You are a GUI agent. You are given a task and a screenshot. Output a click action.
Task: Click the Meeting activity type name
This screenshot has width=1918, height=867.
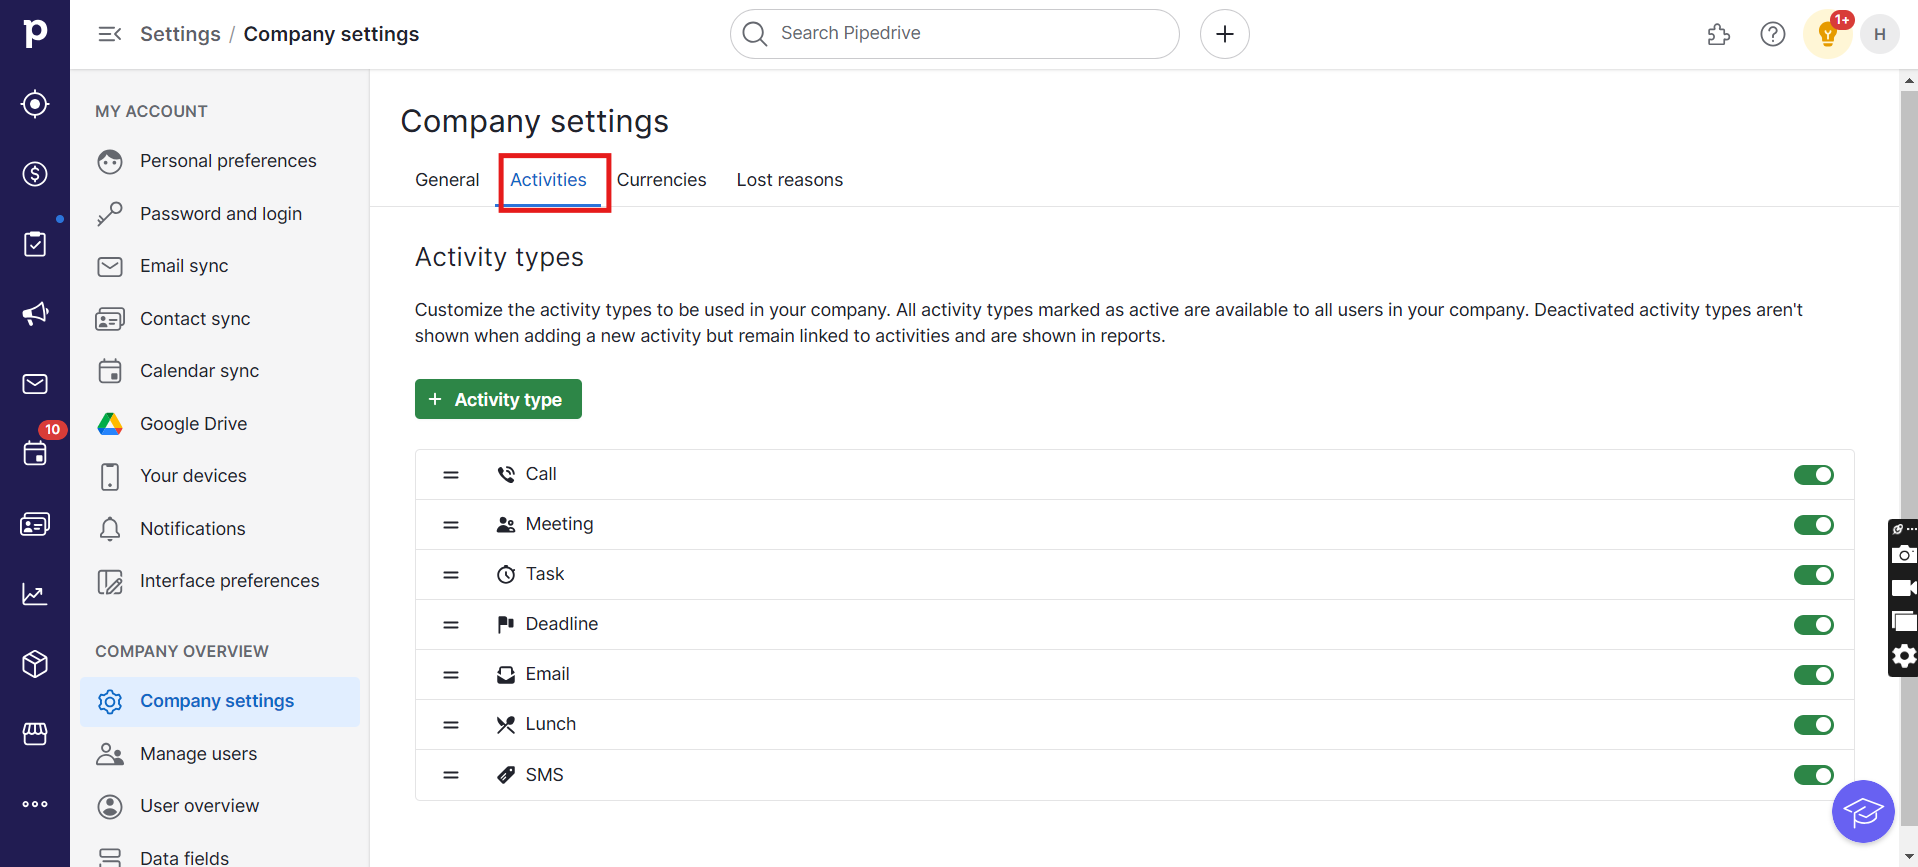coord(559,524)
